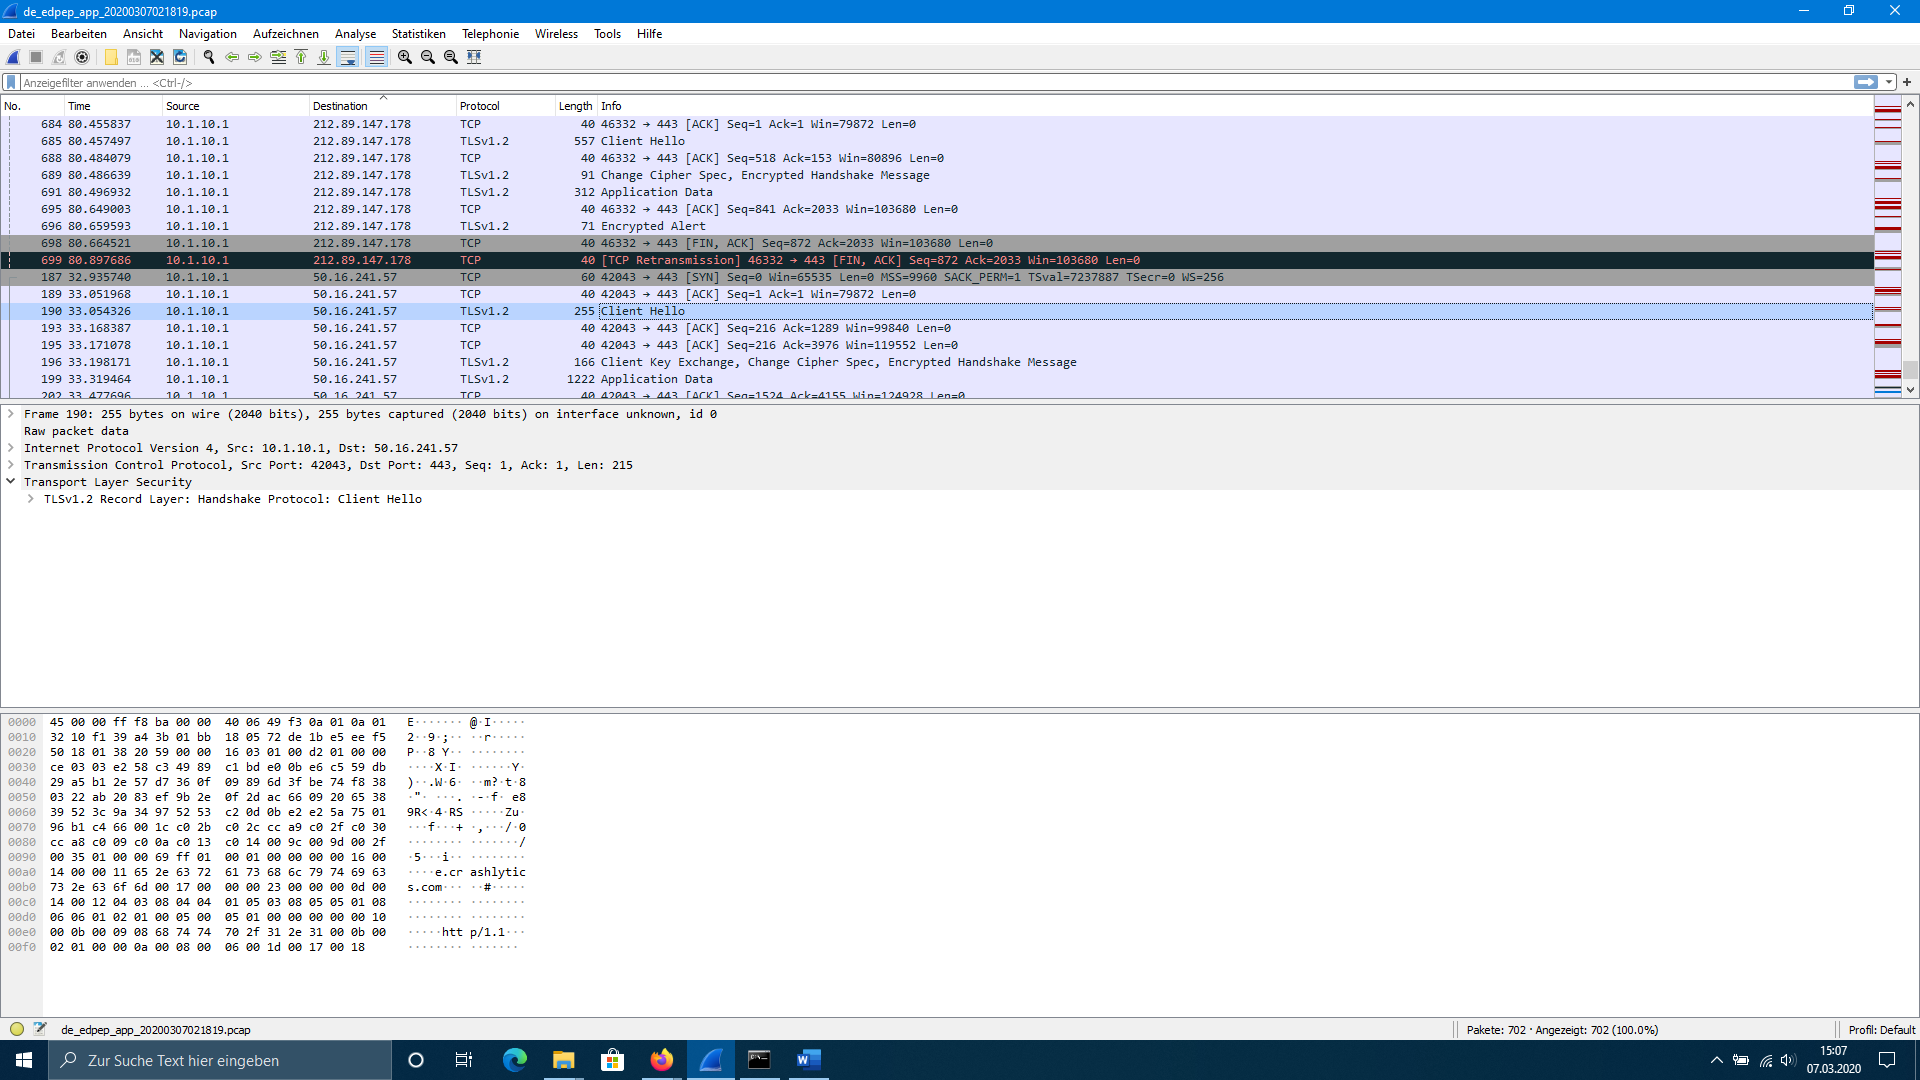
Task: Open capture options gear icon
Action: click(82, 57)
